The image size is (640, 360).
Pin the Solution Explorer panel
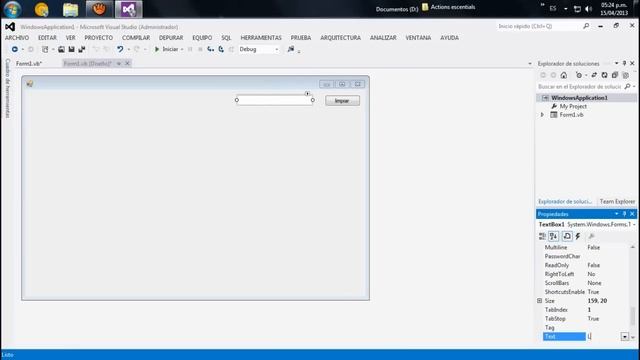coord(624,63)
